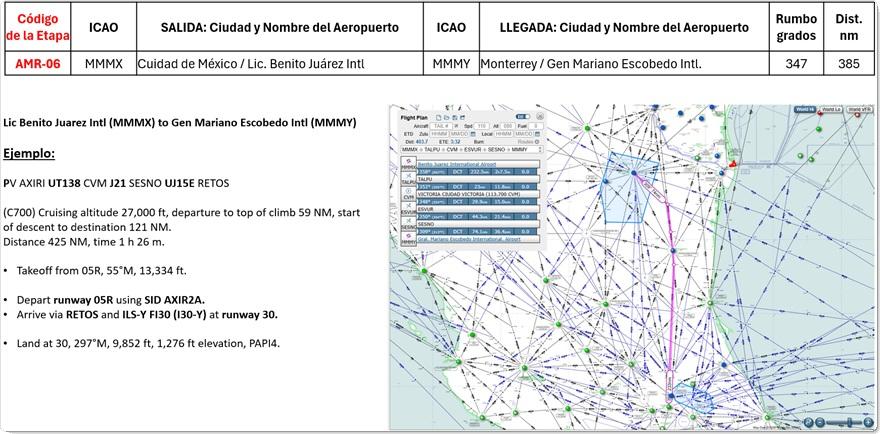Image resolution: width=880 pixels, height=434 pixels.
Task: Click the route string stepper arrows
Action: coord(540,149)
